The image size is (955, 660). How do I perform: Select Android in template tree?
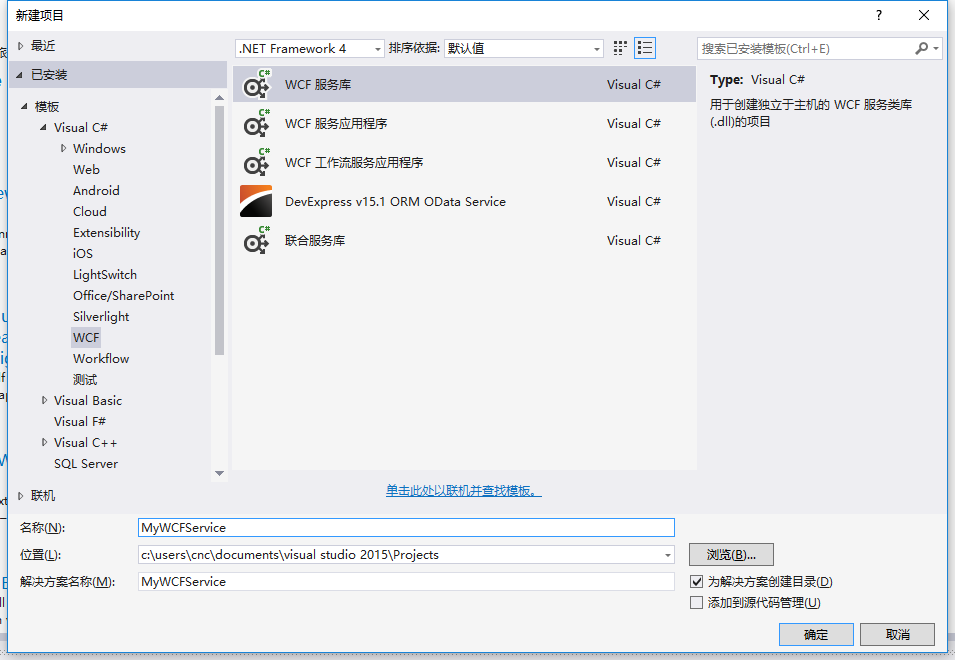click(96, 191)
